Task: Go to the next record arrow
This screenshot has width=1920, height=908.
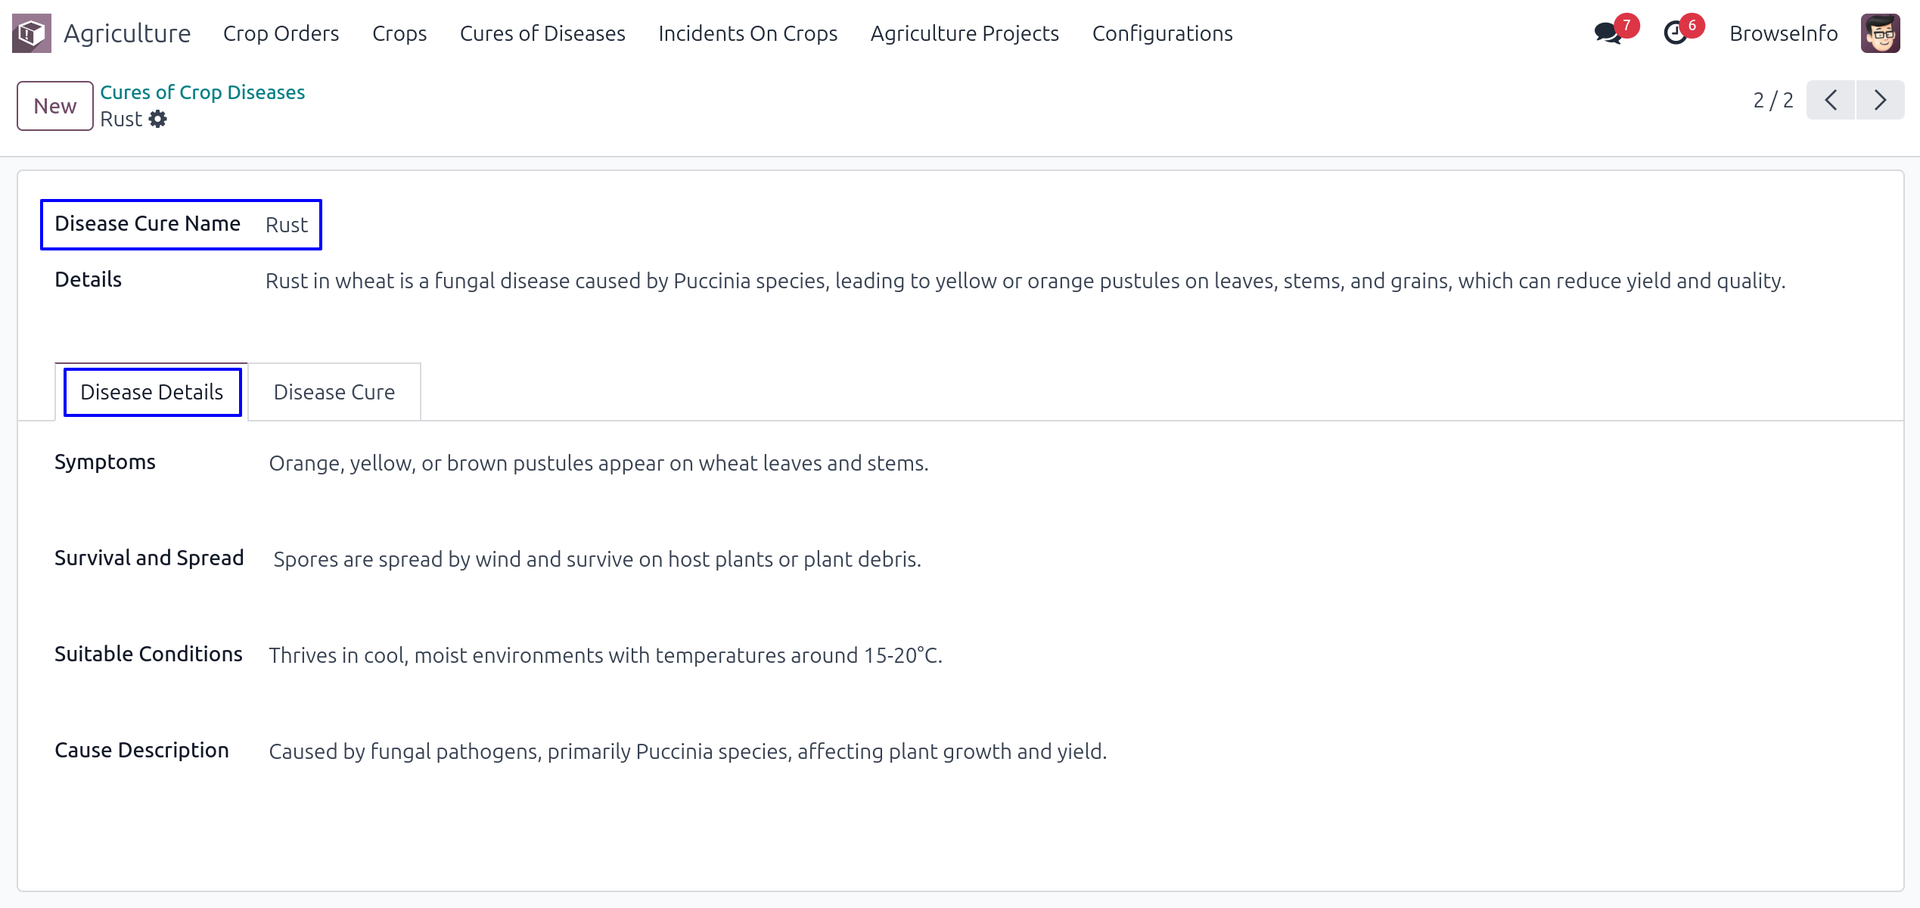Action: pos(1880,100)
